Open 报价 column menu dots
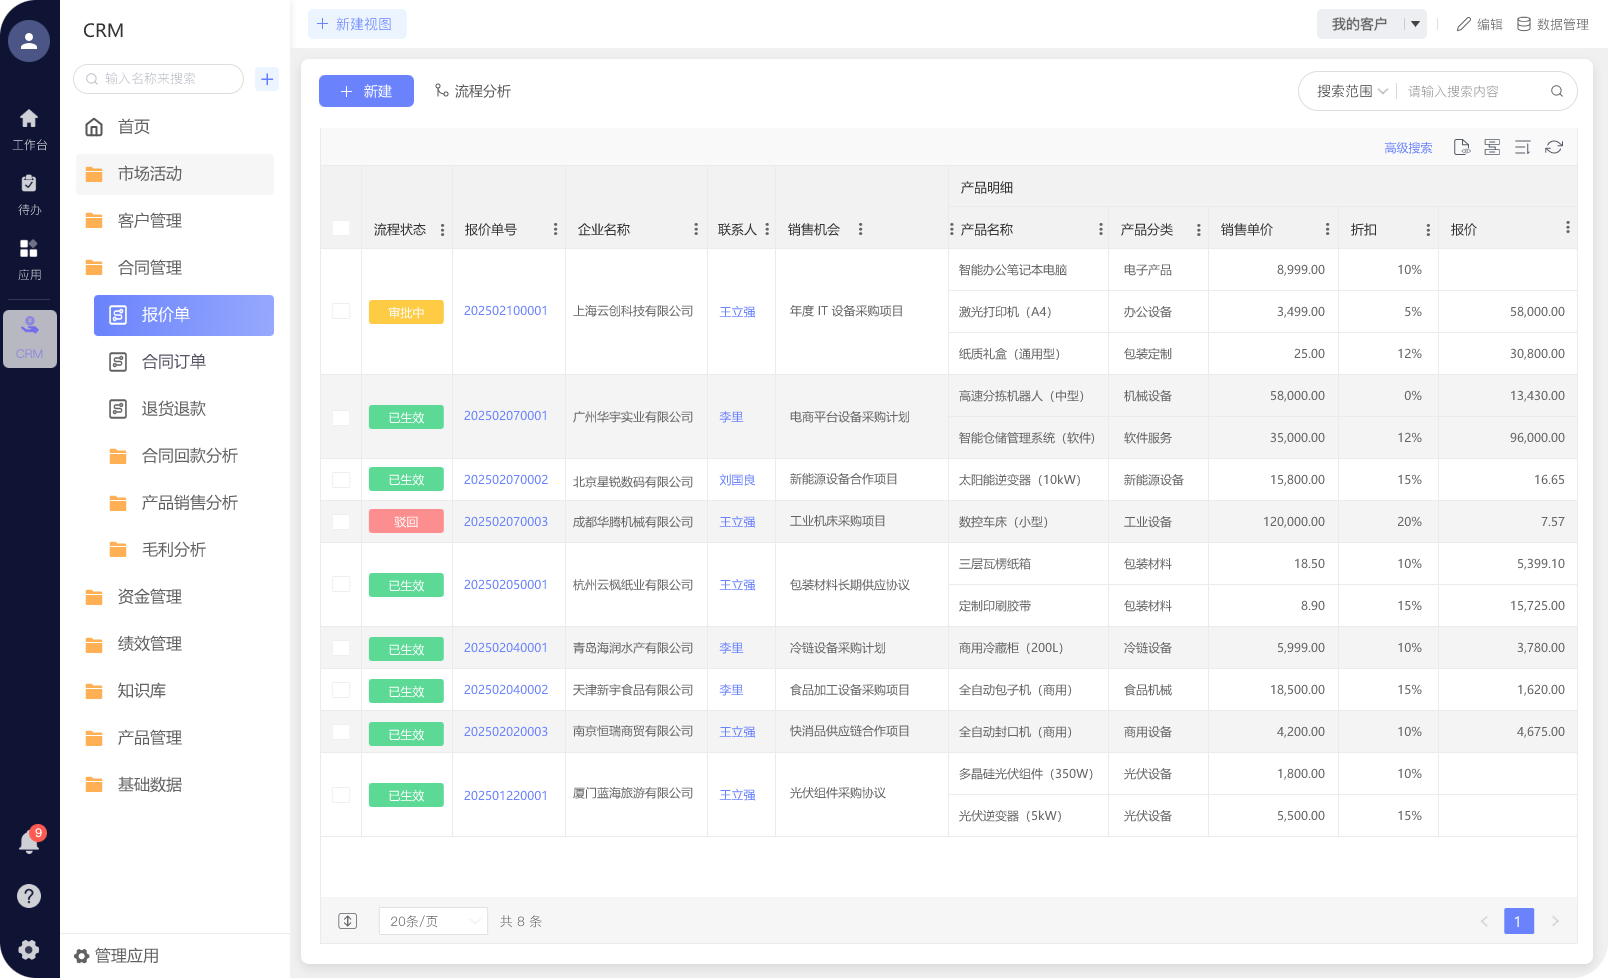The height and width of the screenshot is (978, 1608). tap(1567, 228)
